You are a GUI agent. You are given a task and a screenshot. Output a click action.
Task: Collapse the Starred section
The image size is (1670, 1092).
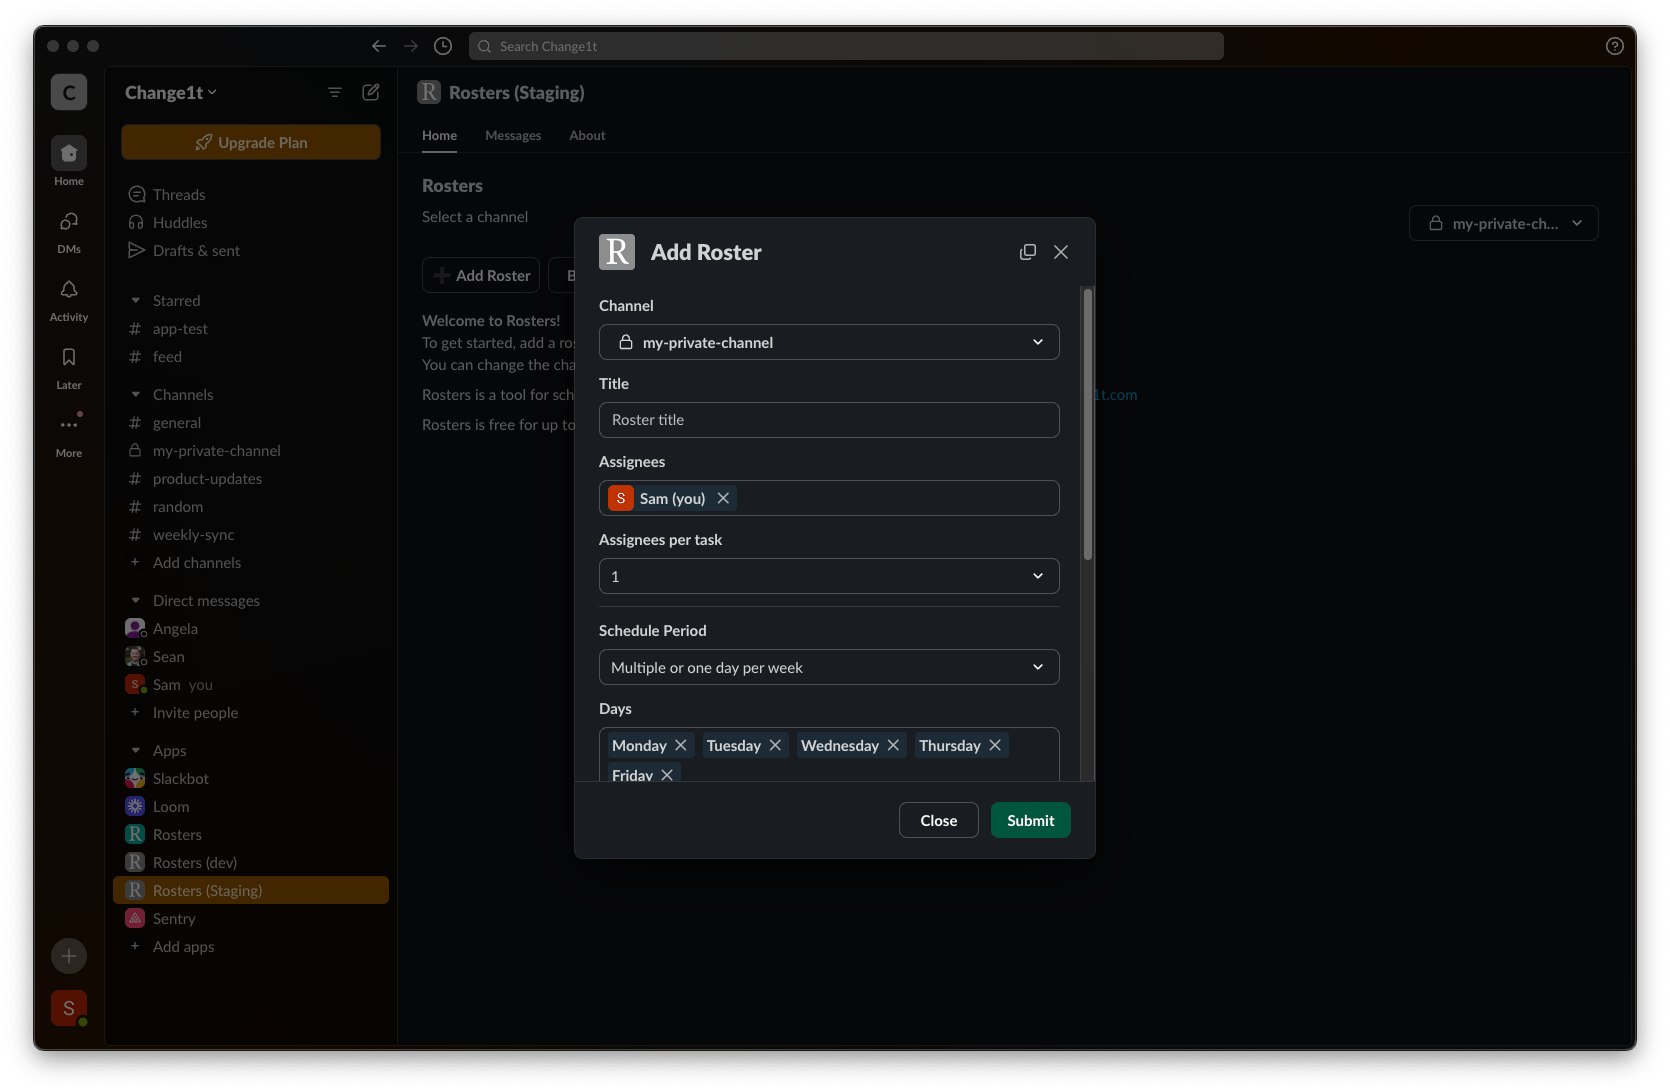(x=136, y=300)
